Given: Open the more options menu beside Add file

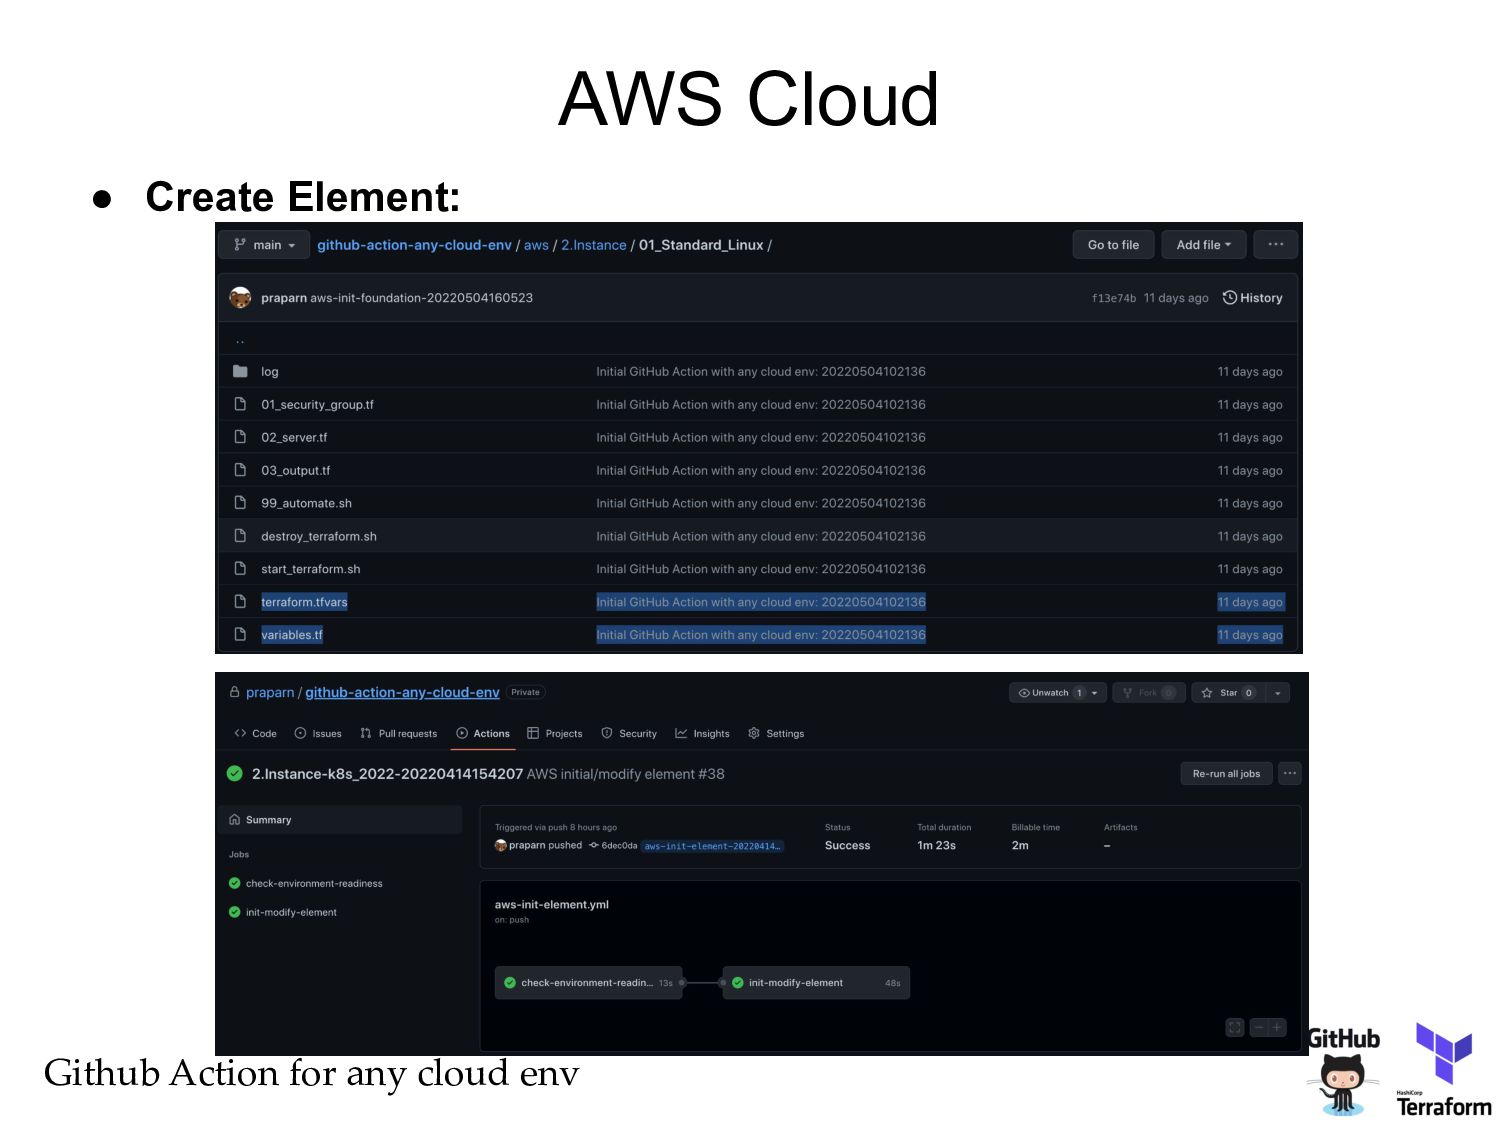Looking at the screenshot, I should 1276,245.
